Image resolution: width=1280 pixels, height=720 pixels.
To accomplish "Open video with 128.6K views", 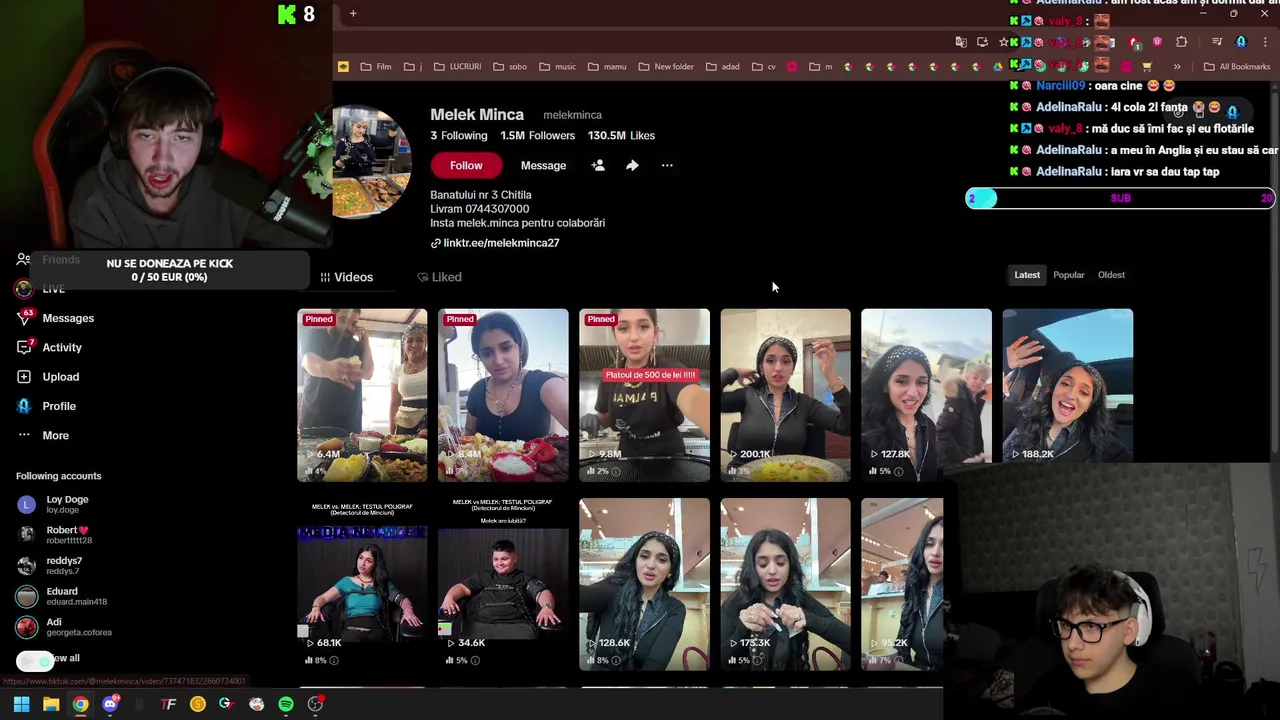I will tap(644, 584).
